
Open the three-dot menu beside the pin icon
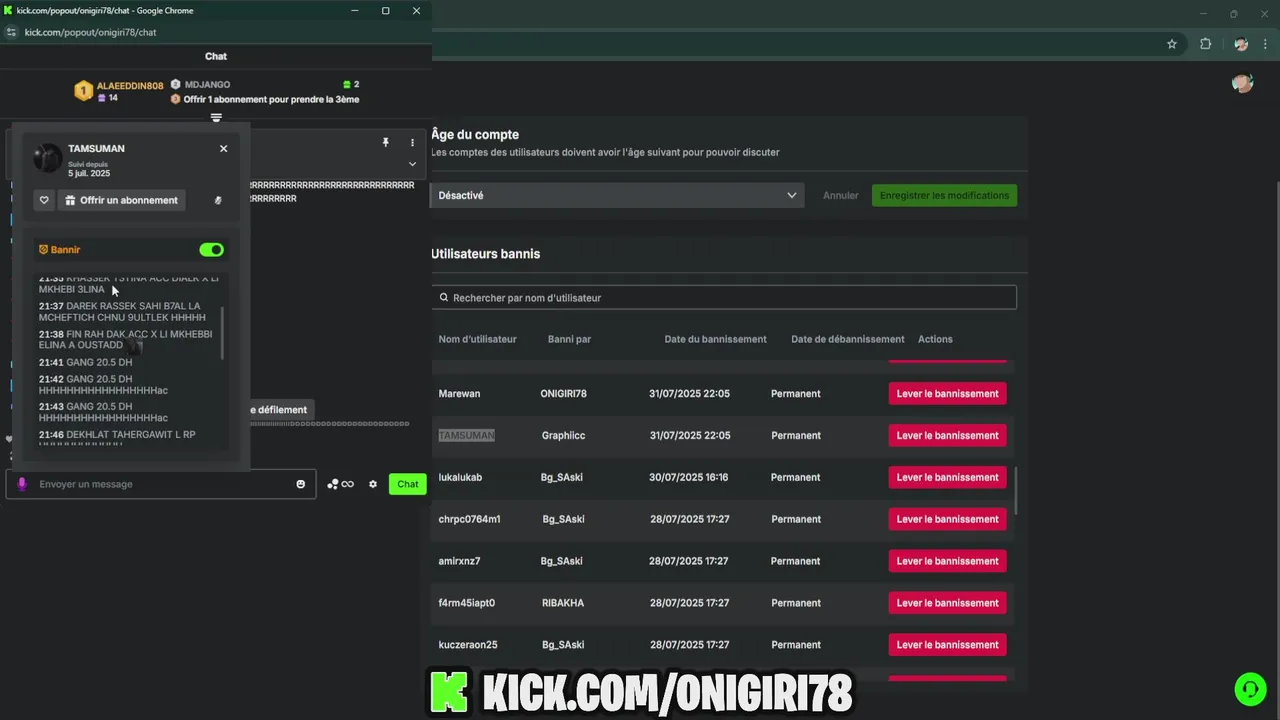pyautogui.click(x=412, y=143)
